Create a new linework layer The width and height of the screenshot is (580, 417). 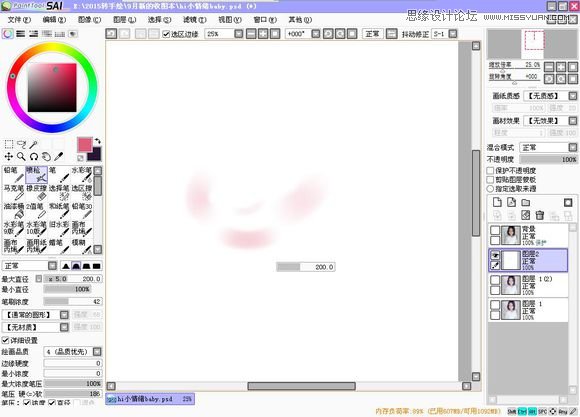pos(511,202)
